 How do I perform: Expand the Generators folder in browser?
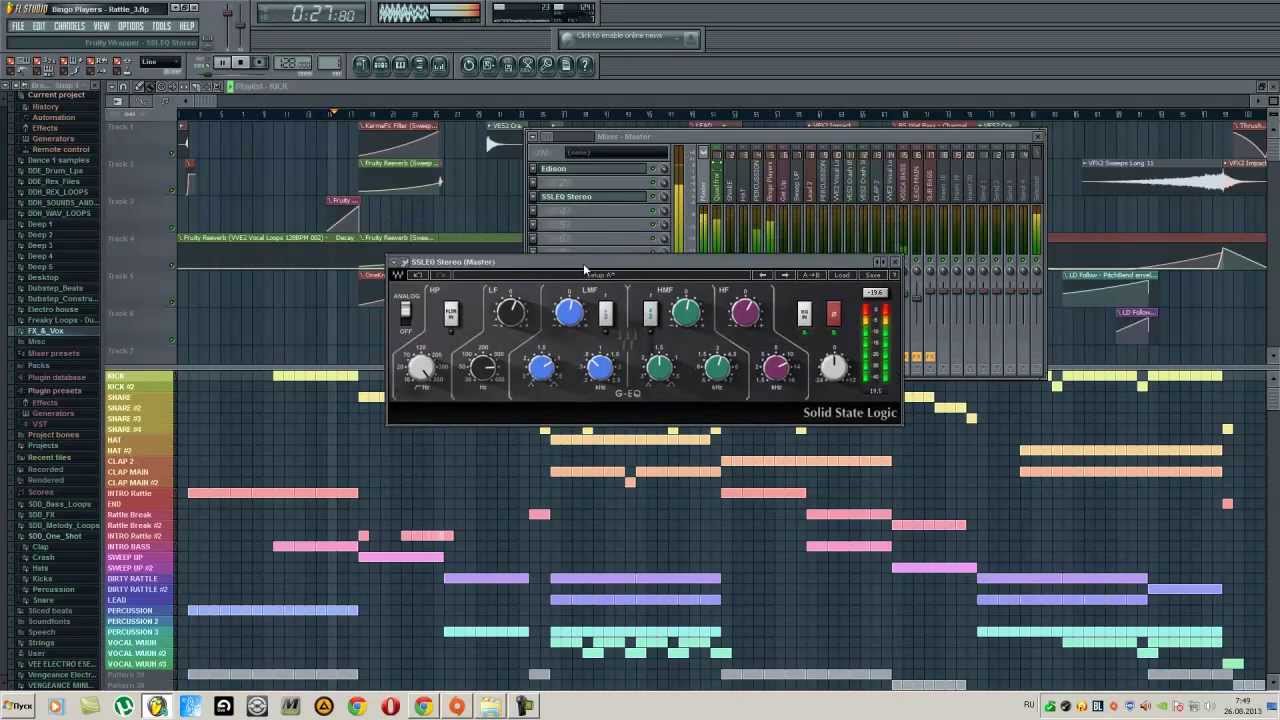[53, 138]
